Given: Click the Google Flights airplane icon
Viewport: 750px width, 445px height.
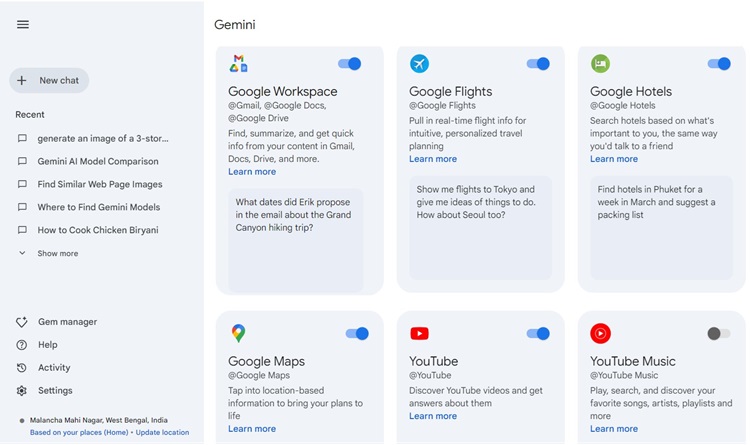Looking at the screenshot, I should (419, 64).
